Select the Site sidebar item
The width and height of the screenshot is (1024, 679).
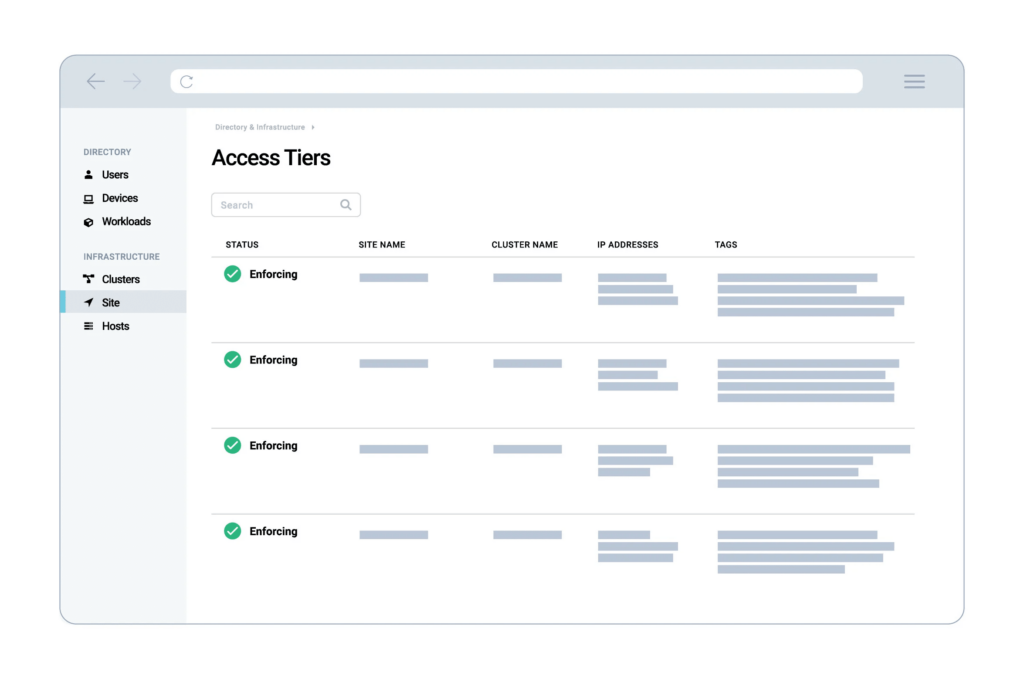click(x=123, y=302)
